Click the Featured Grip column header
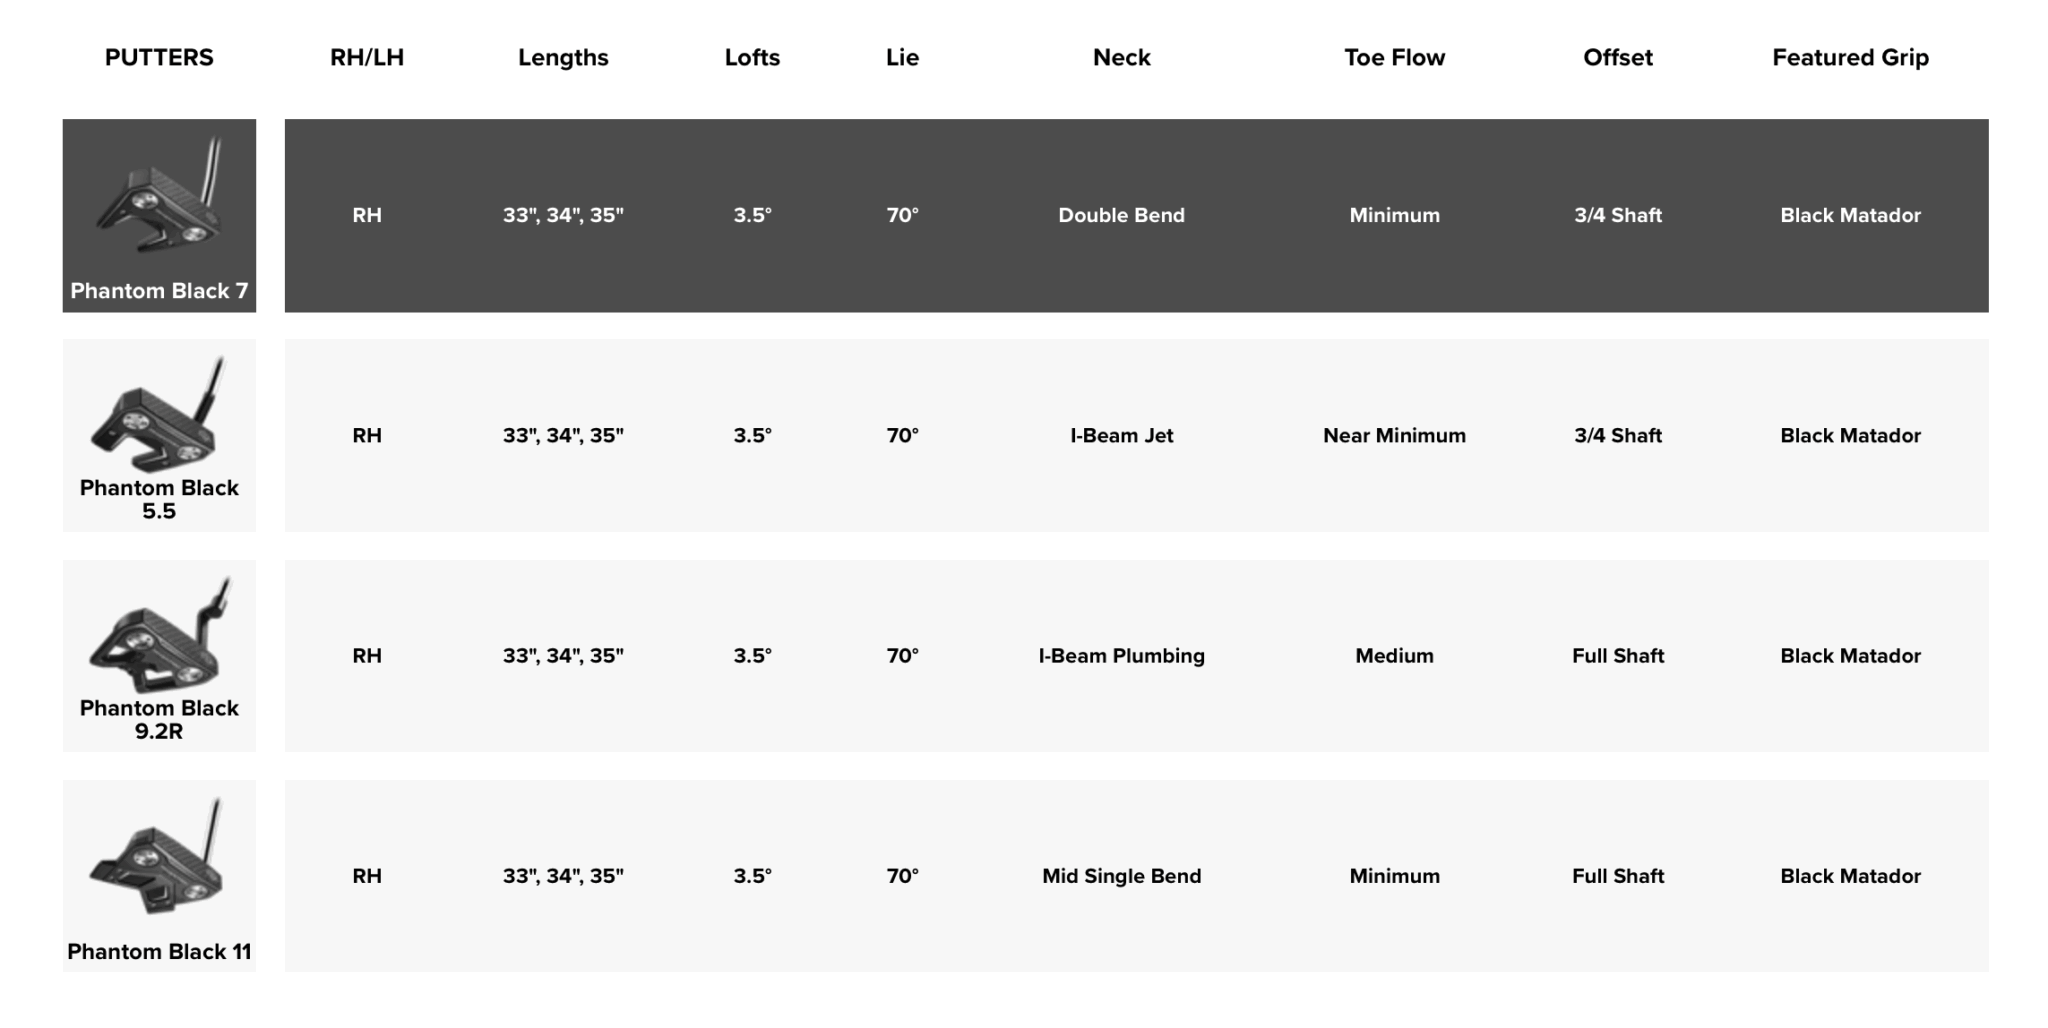The width and height of the screenshot is (2048, 1028). 1850,58
